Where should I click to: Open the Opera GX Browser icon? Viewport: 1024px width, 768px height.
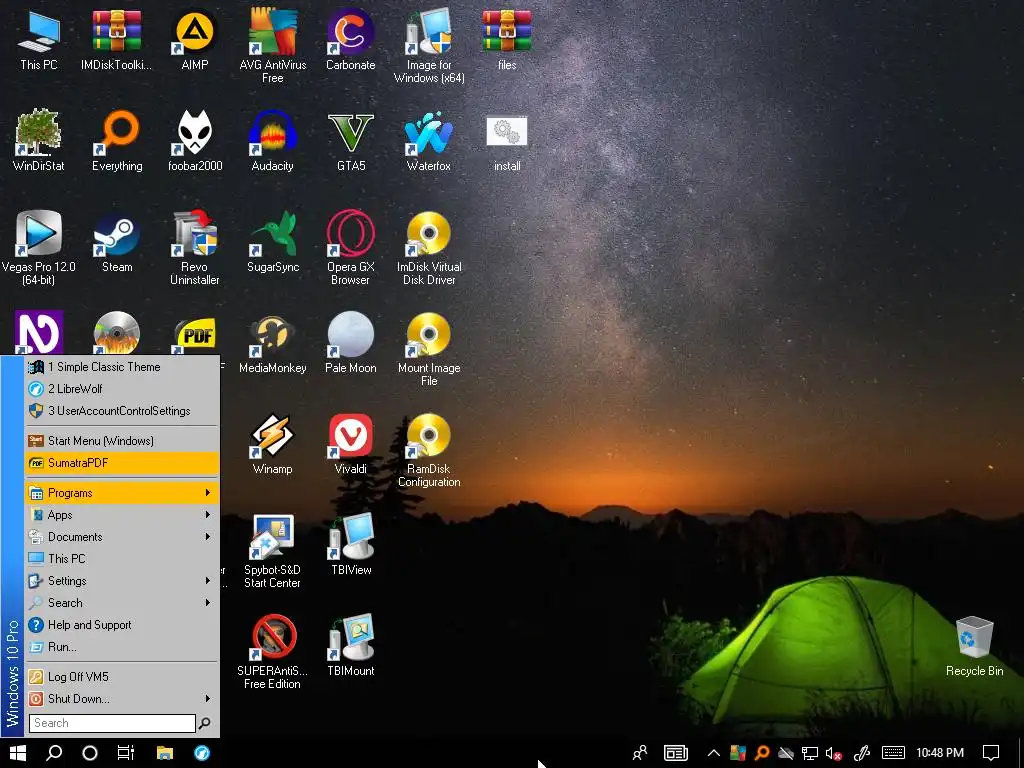351,247
